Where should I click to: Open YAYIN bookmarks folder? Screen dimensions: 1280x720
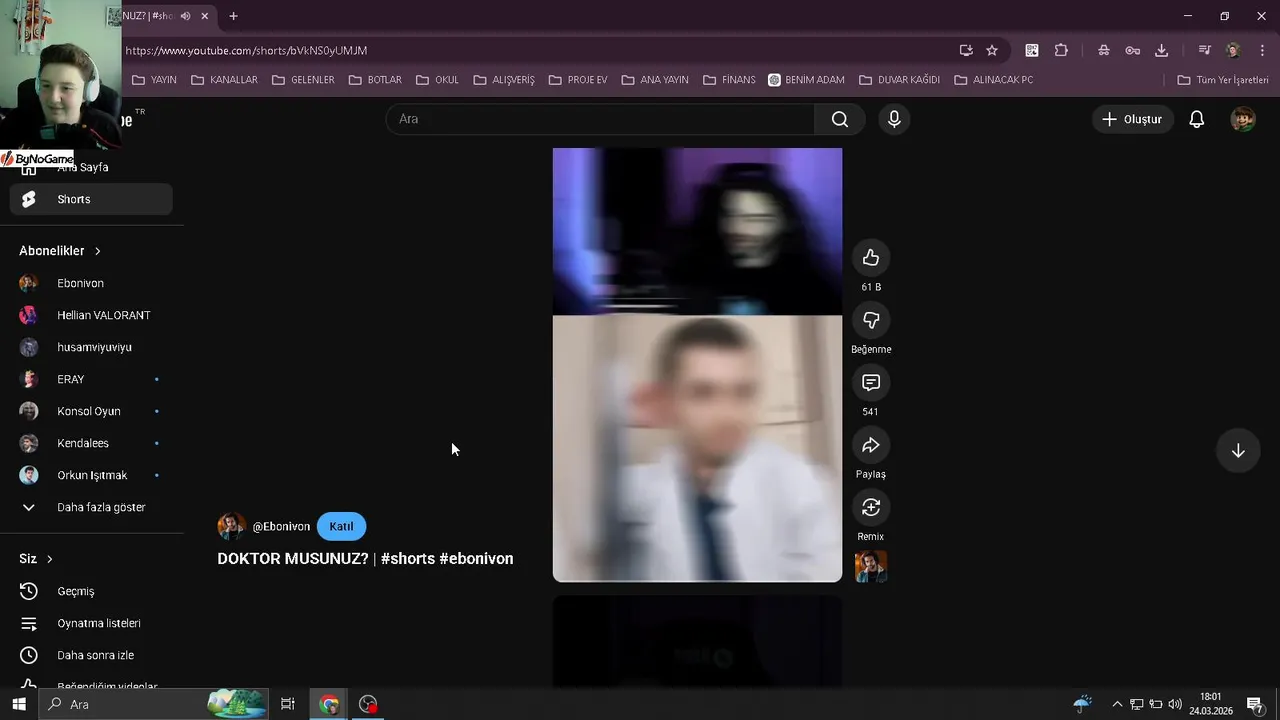(154, 80)
